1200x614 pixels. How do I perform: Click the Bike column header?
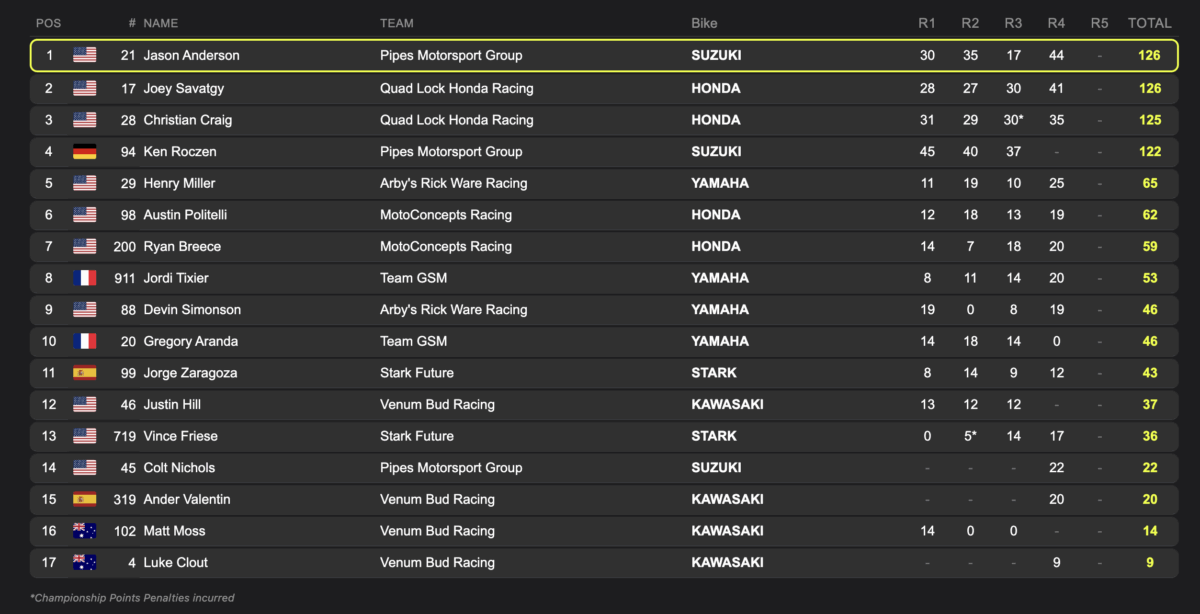pos(704,23)
